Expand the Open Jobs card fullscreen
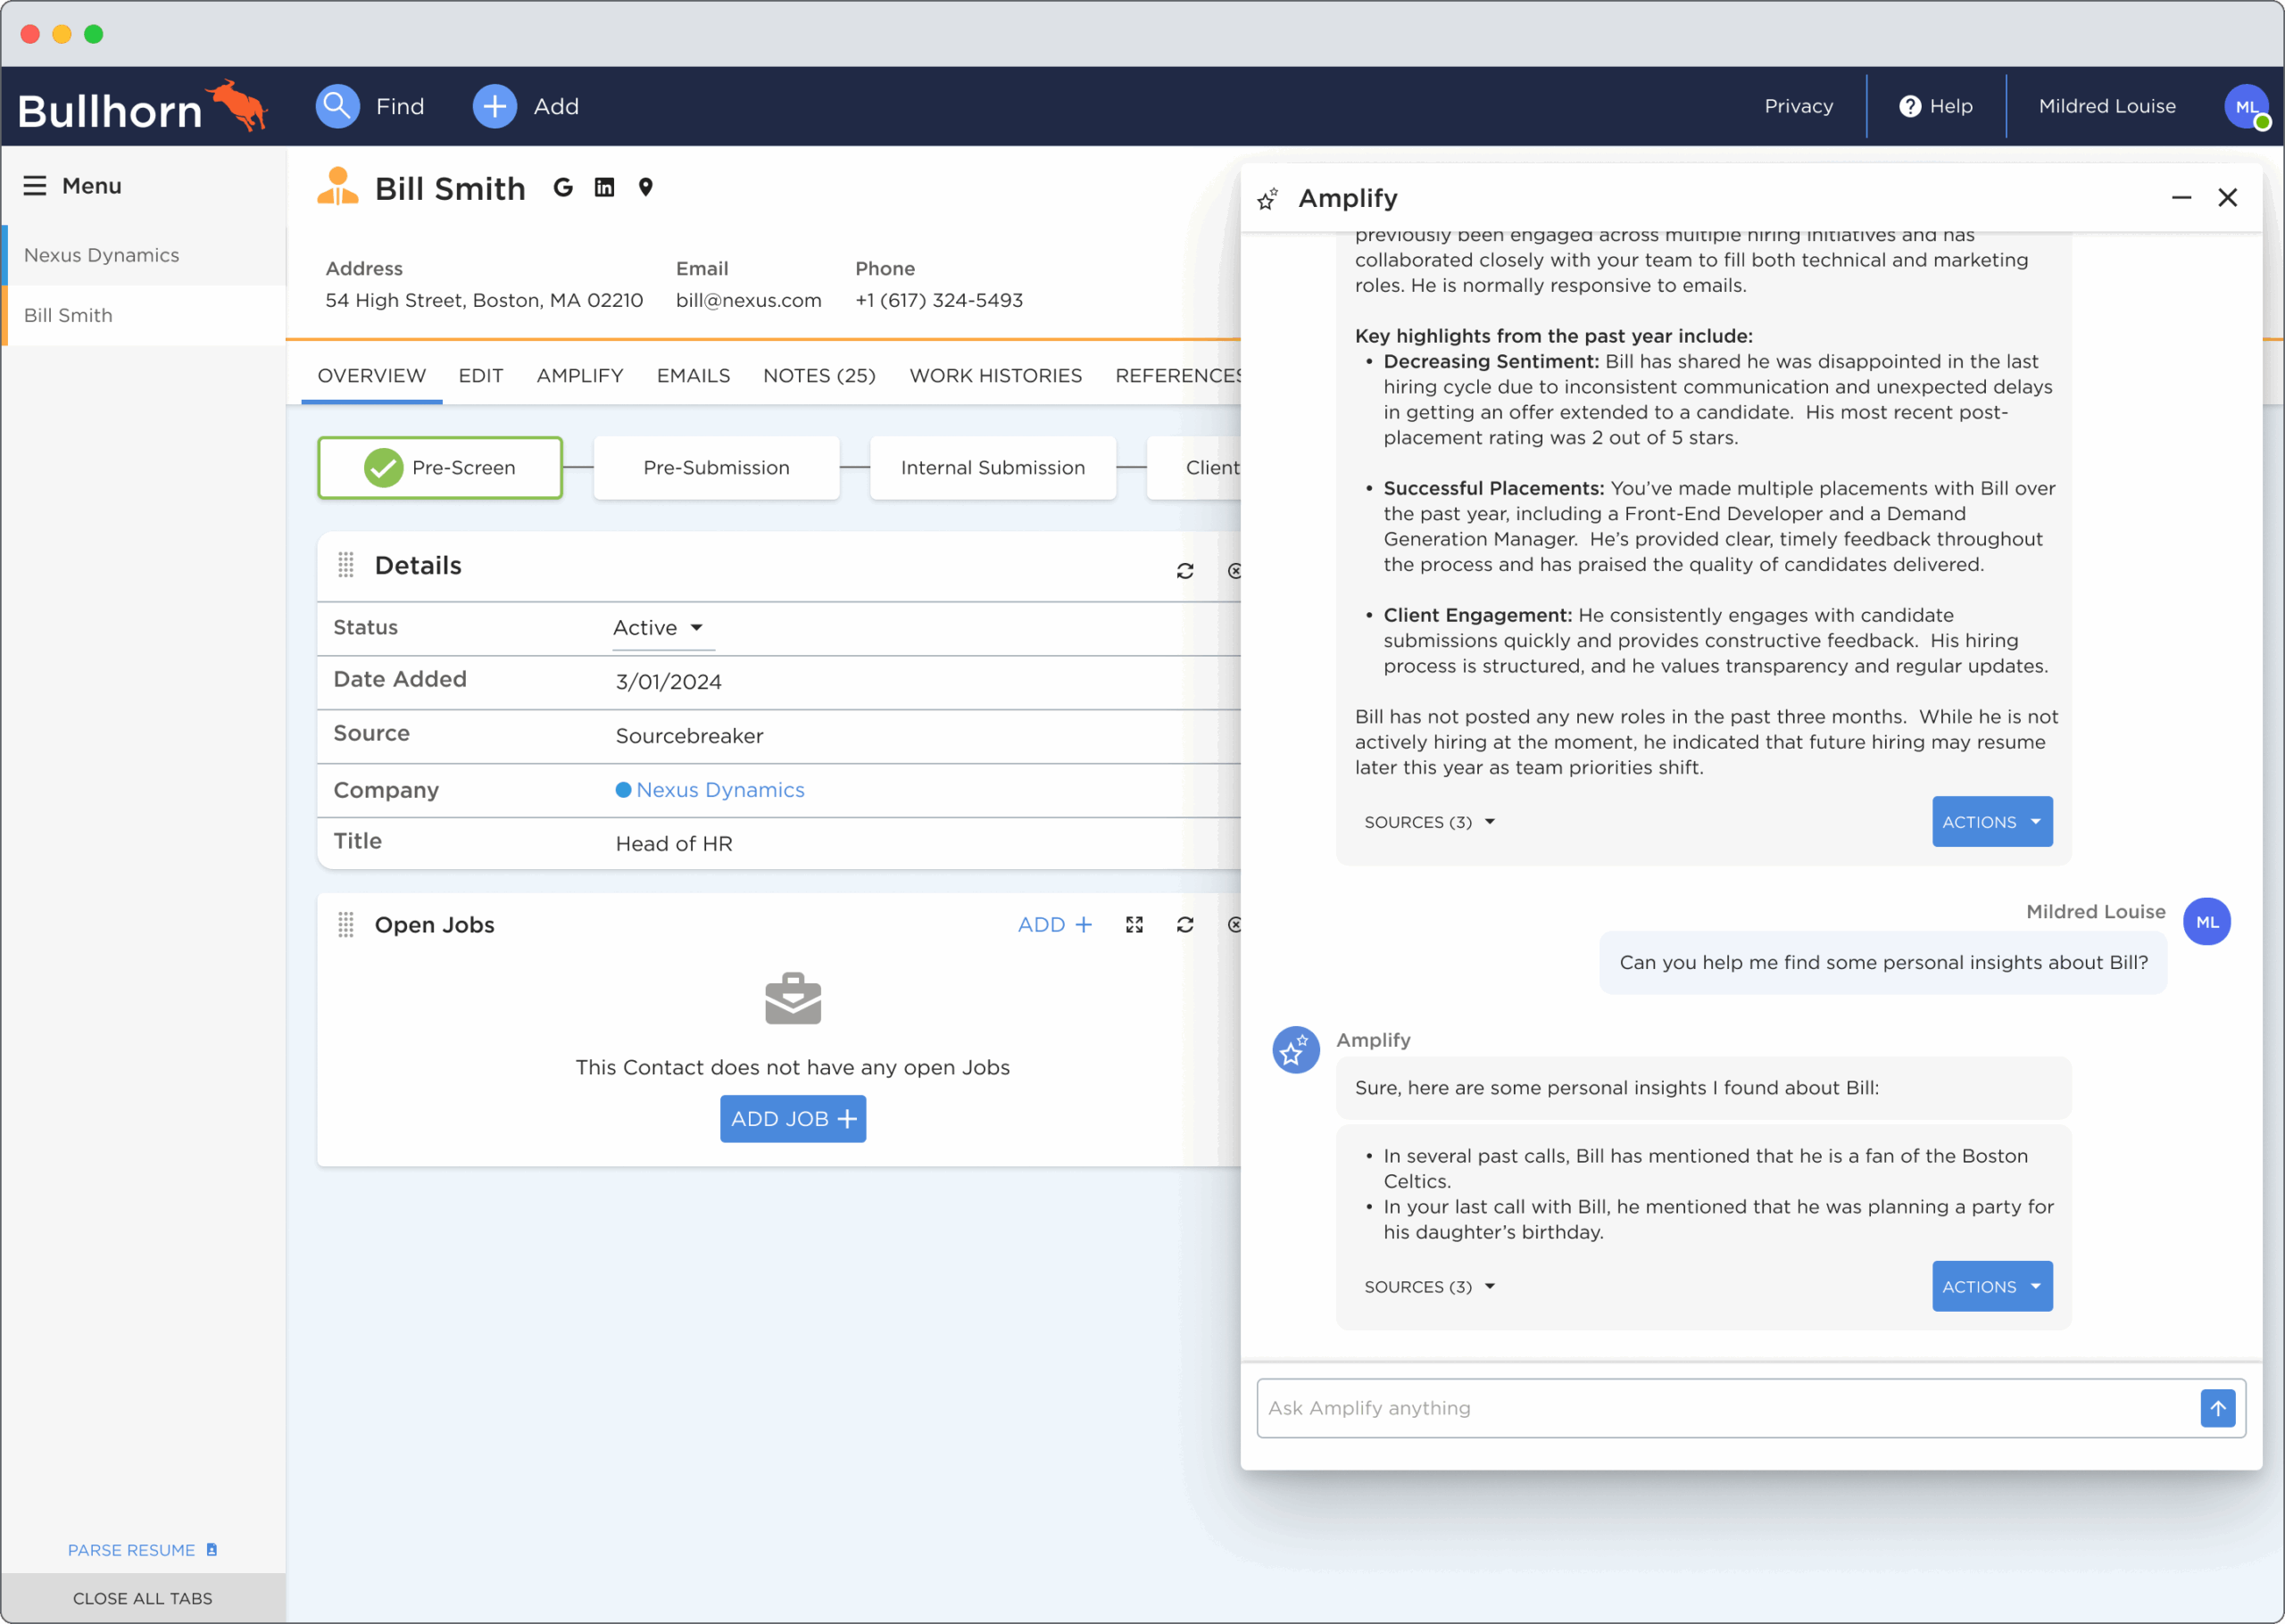The height and width of the screenshot is (1624, 2285). (1134, 924)
